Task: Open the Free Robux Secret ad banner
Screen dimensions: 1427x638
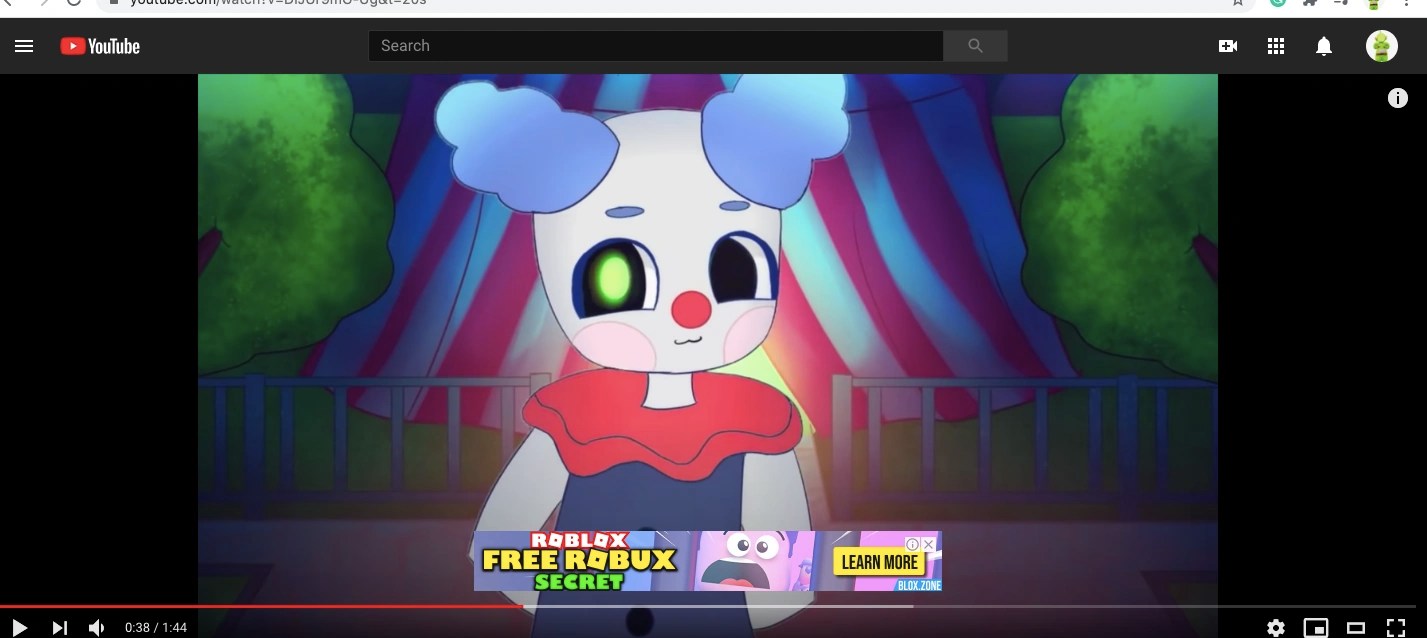Action: coord(708,561)
